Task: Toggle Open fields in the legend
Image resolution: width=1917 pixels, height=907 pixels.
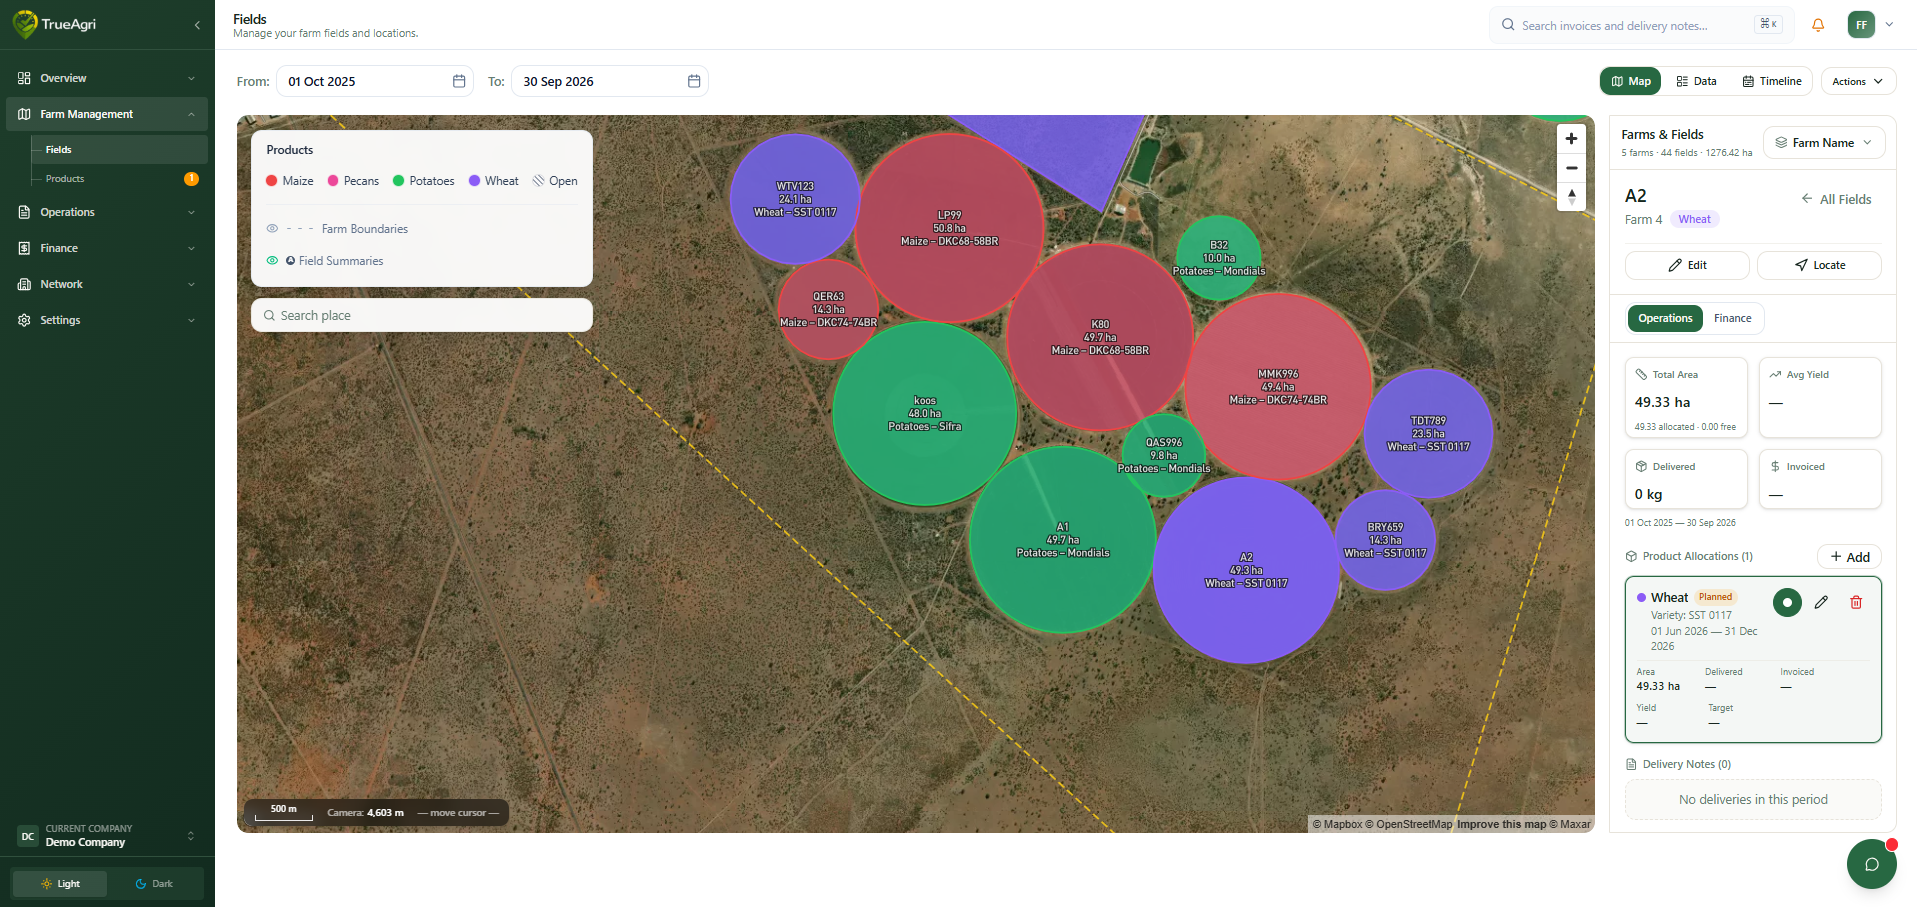Action: pos(555,181)
